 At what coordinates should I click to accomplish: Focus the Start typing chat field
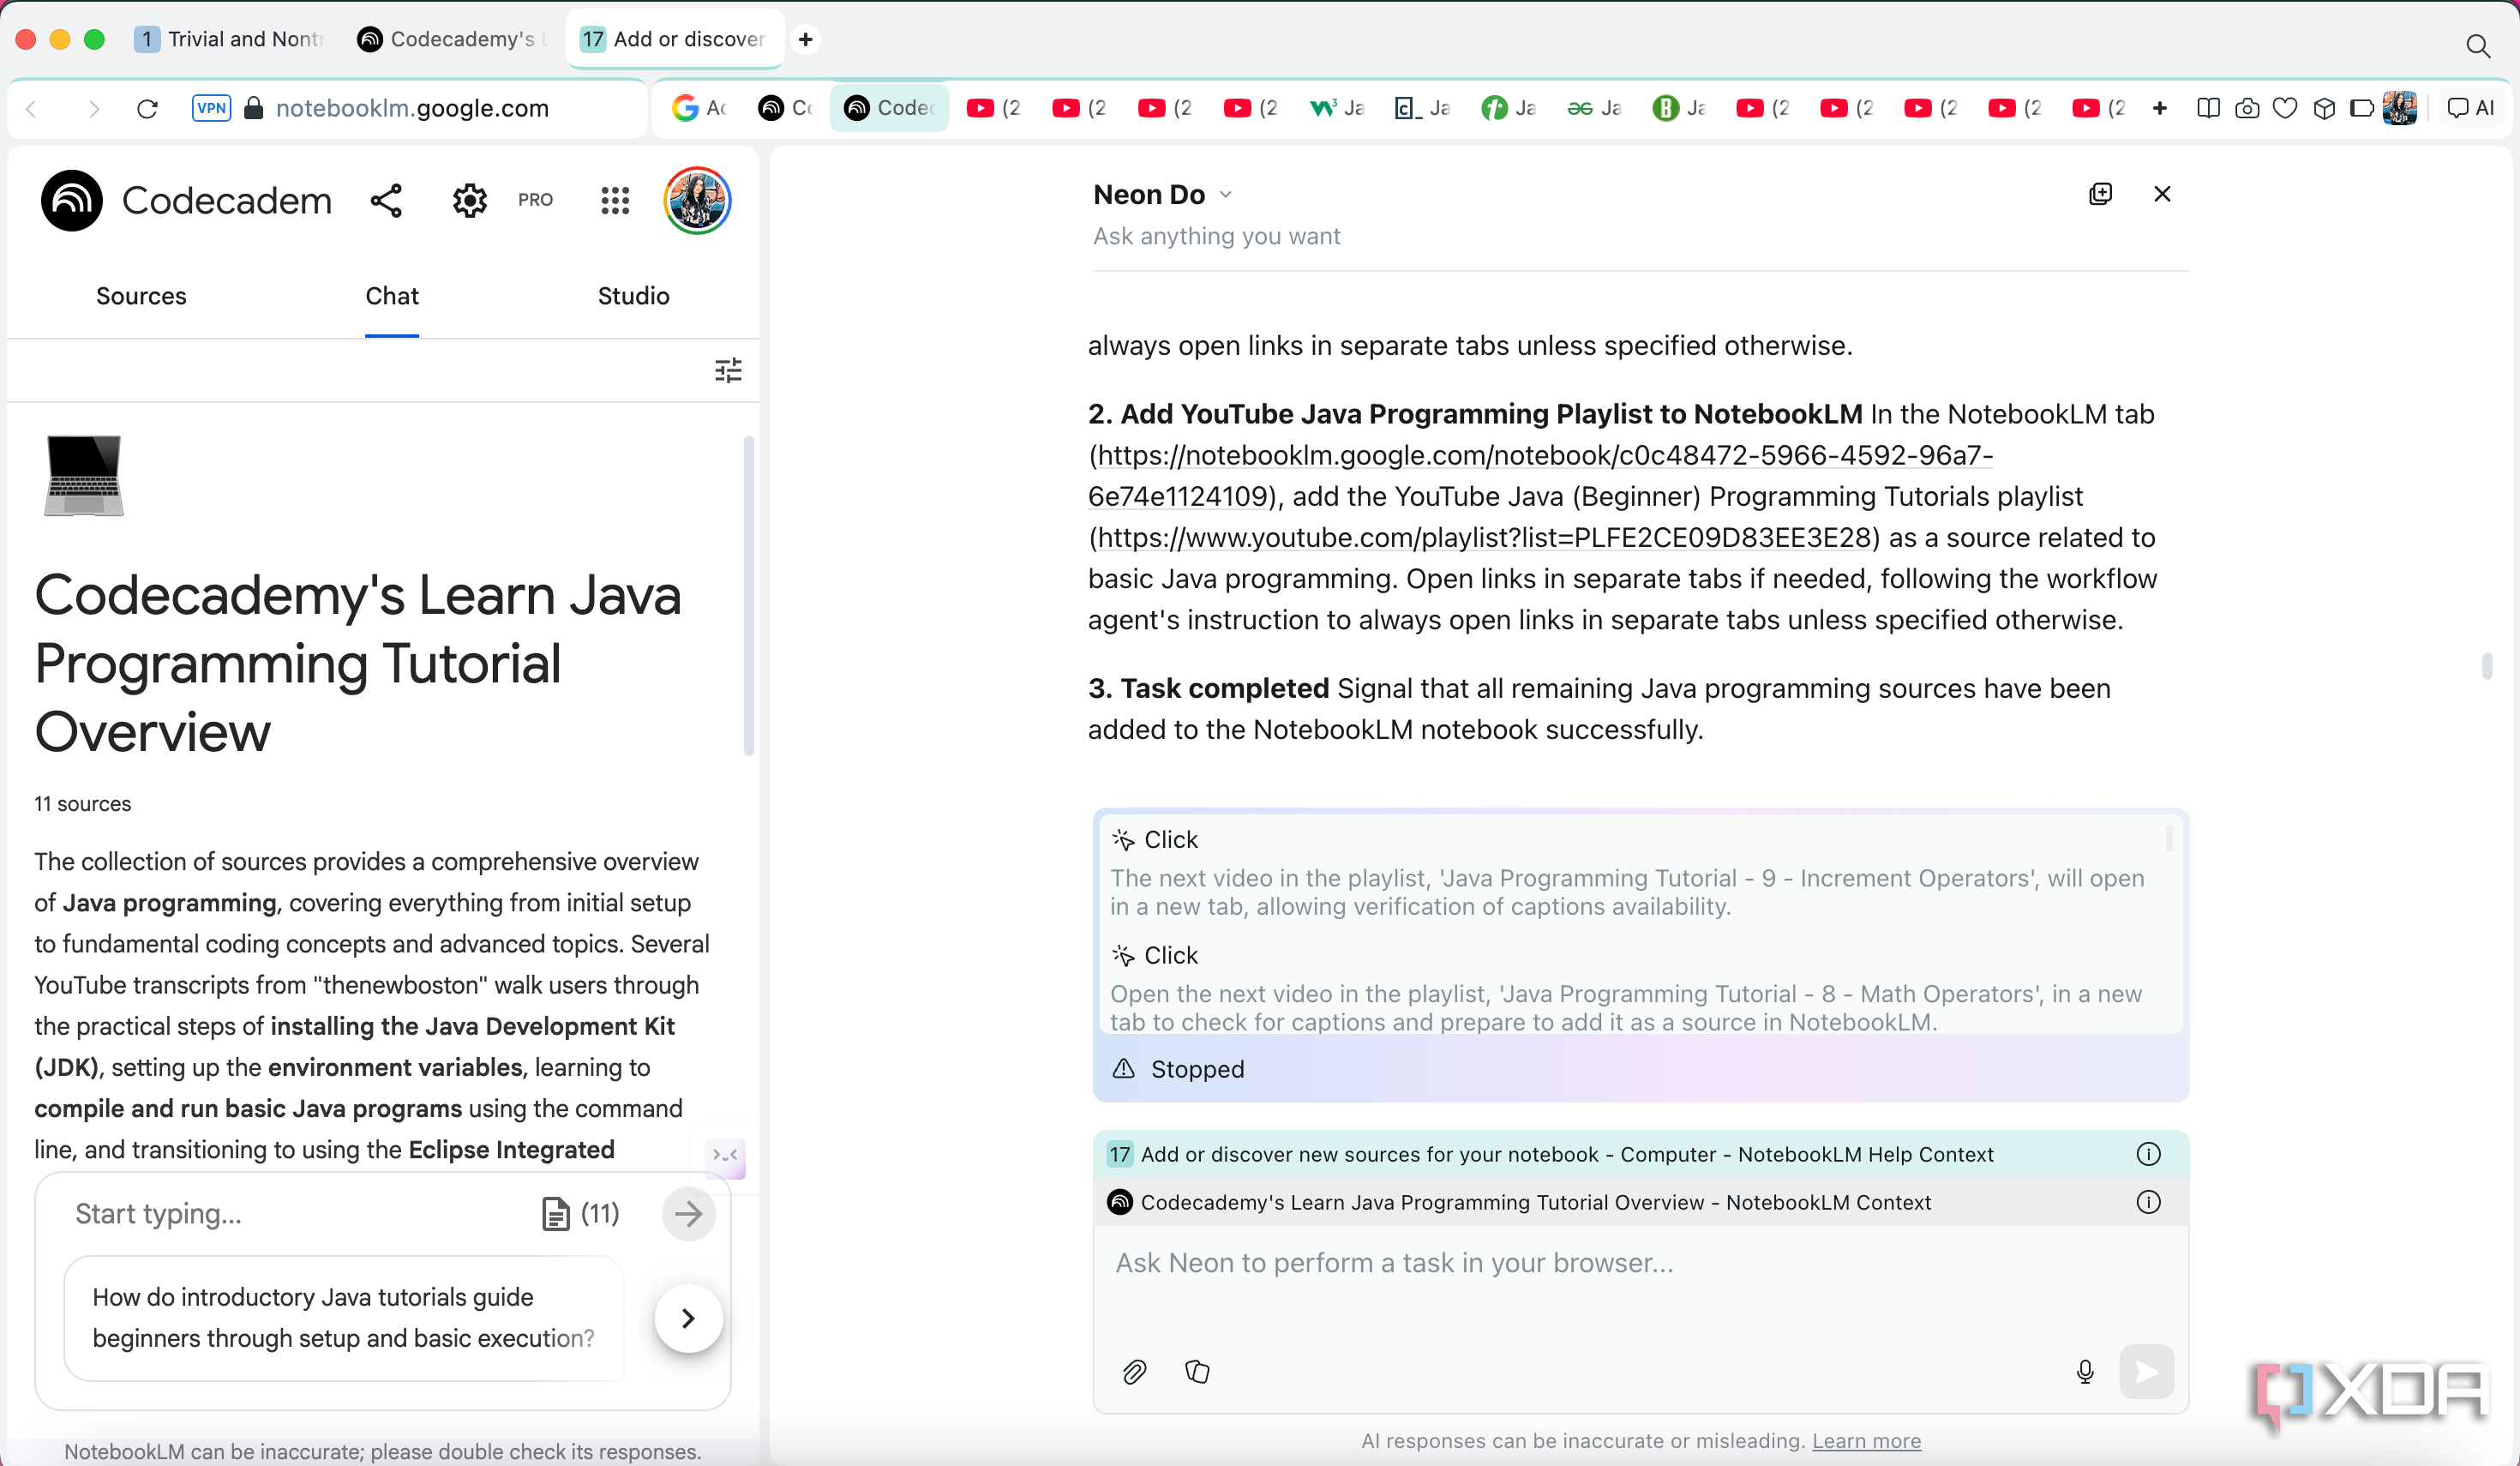300,1213
